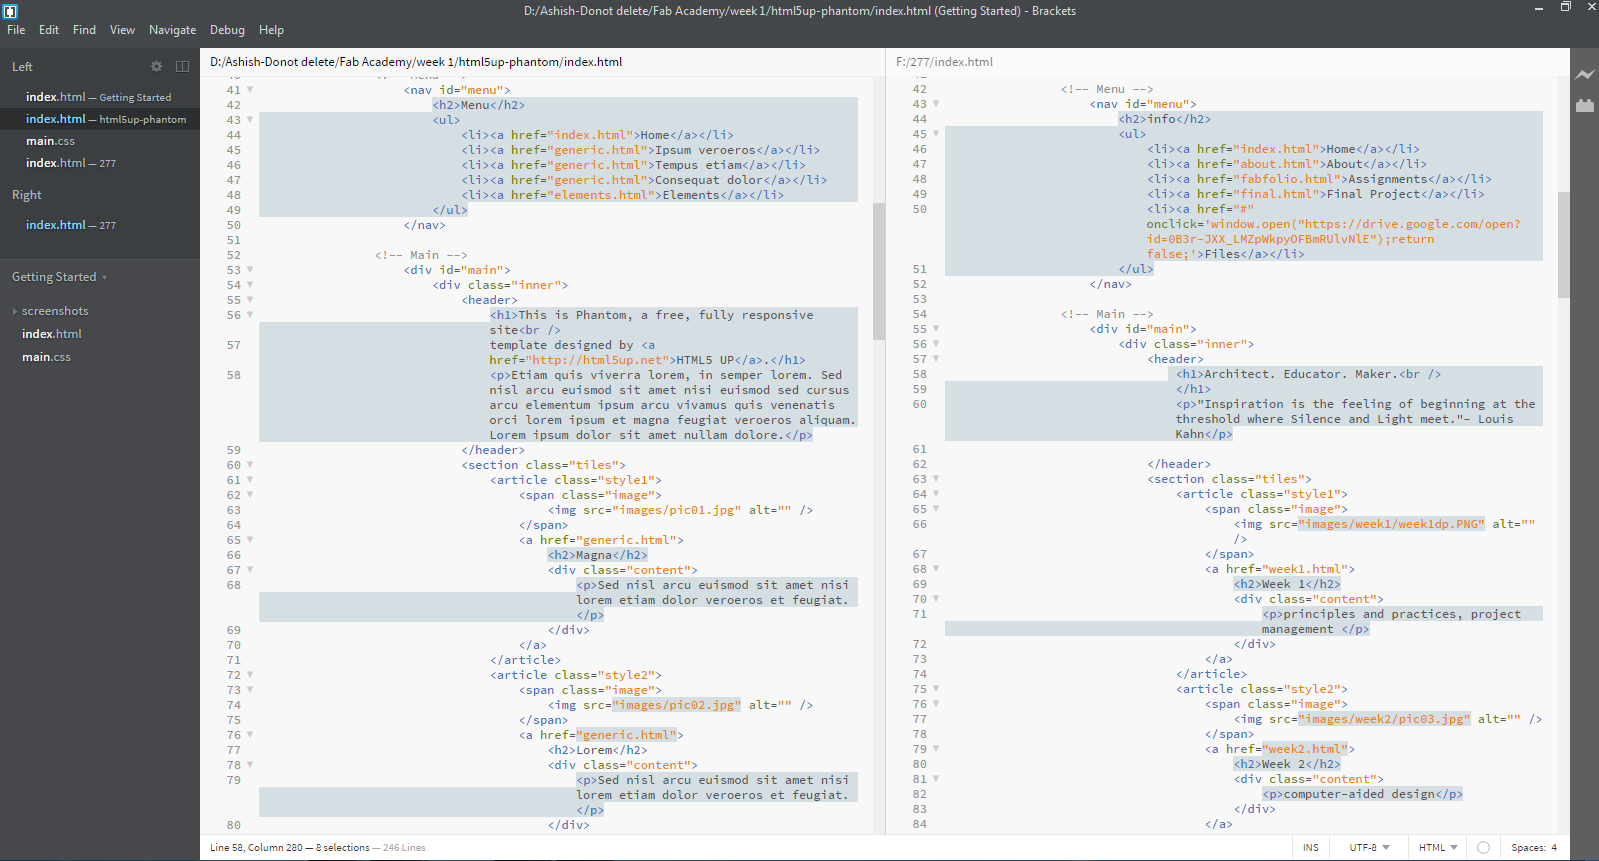1599x861 pixels.
Task: Collapse fold arrow at left pane line 60
Action: (250, 465)
